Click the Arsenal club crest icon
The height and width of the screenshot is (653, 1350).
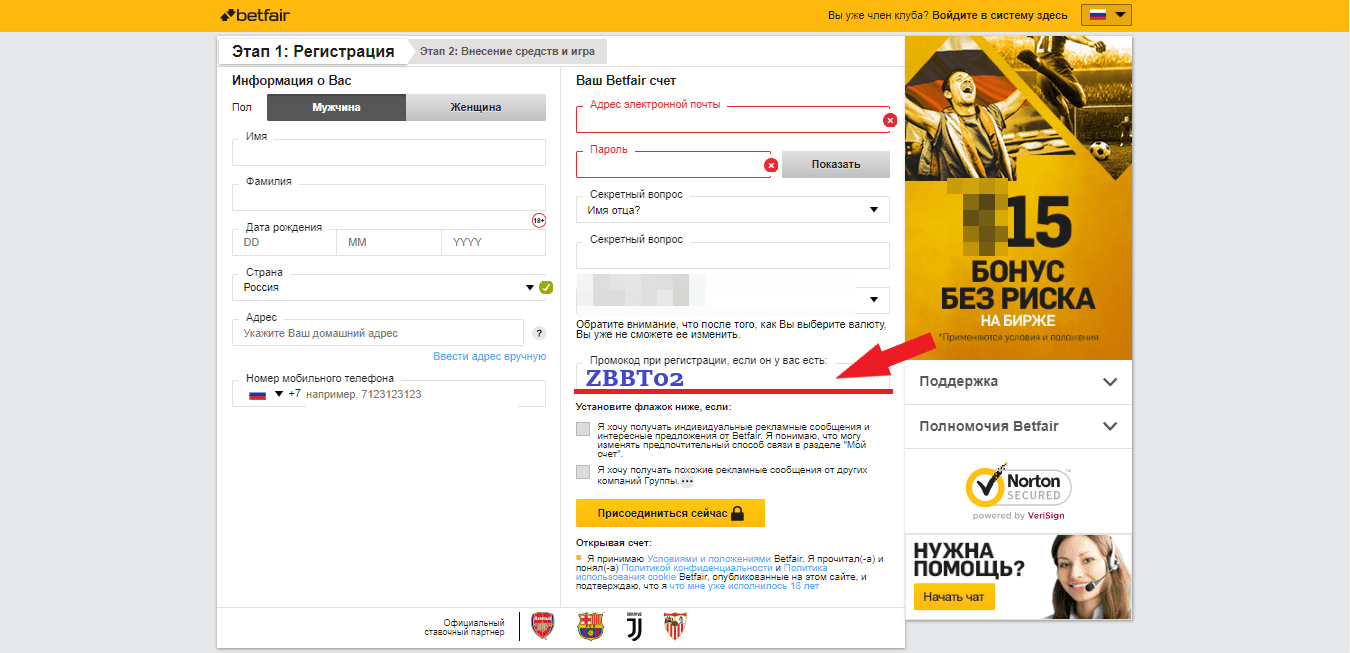[542, 626]
